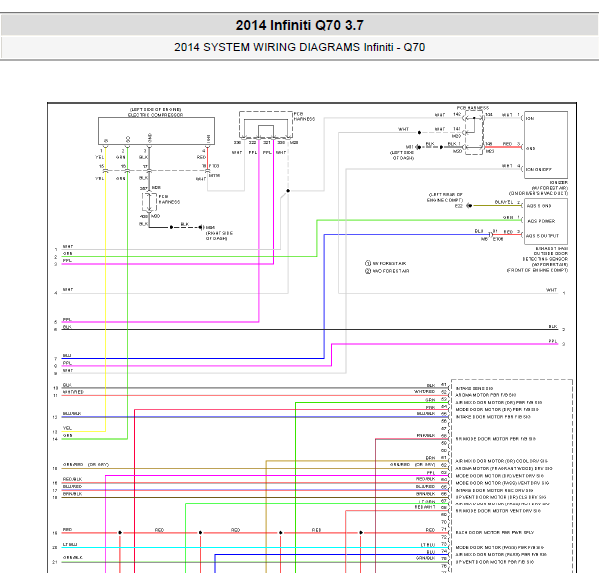
Task: Click the wire junction dot below PCB harness M28
Action: [288, 191]
